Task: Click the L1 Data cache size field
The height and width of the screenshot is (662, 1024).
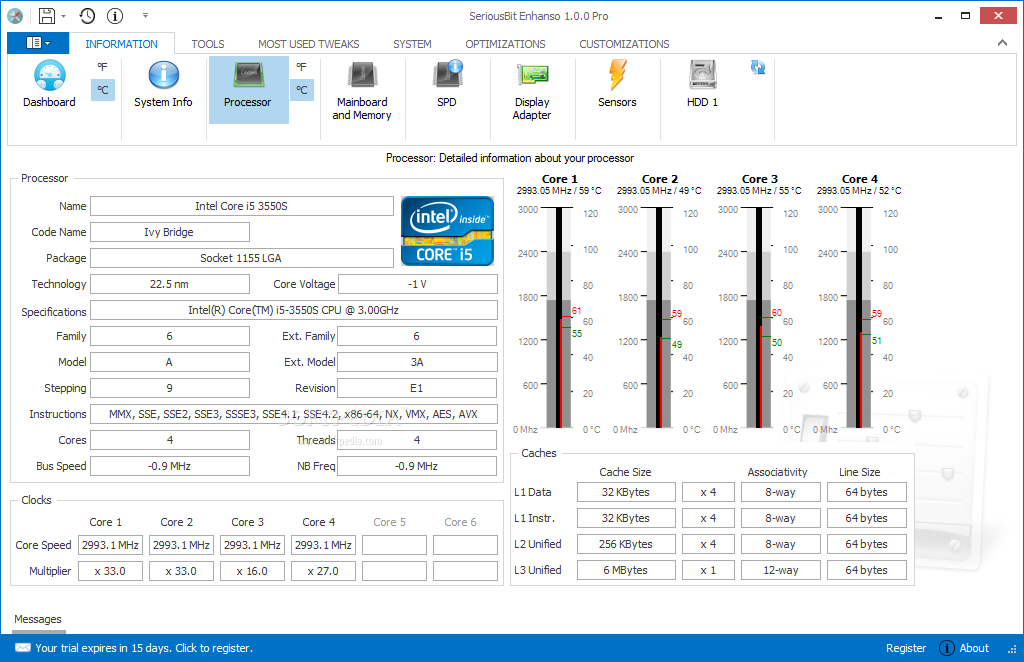Action: (626, 492)
